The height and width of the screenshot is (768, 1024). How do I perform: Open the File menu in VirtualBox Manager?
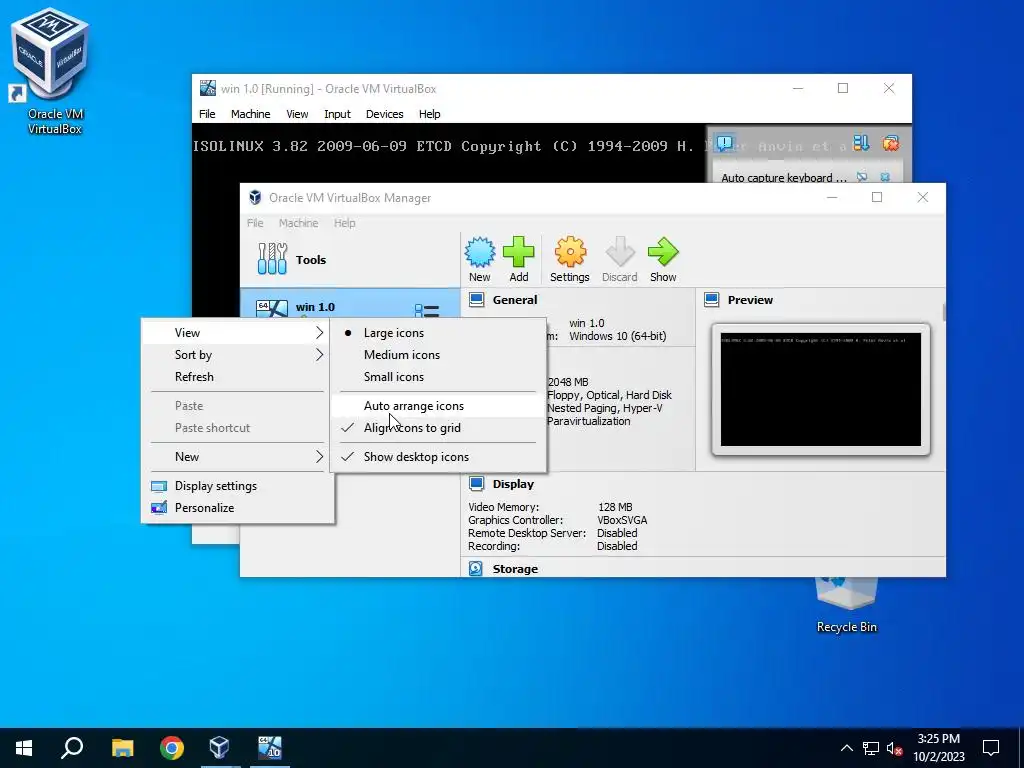point(255,223)
